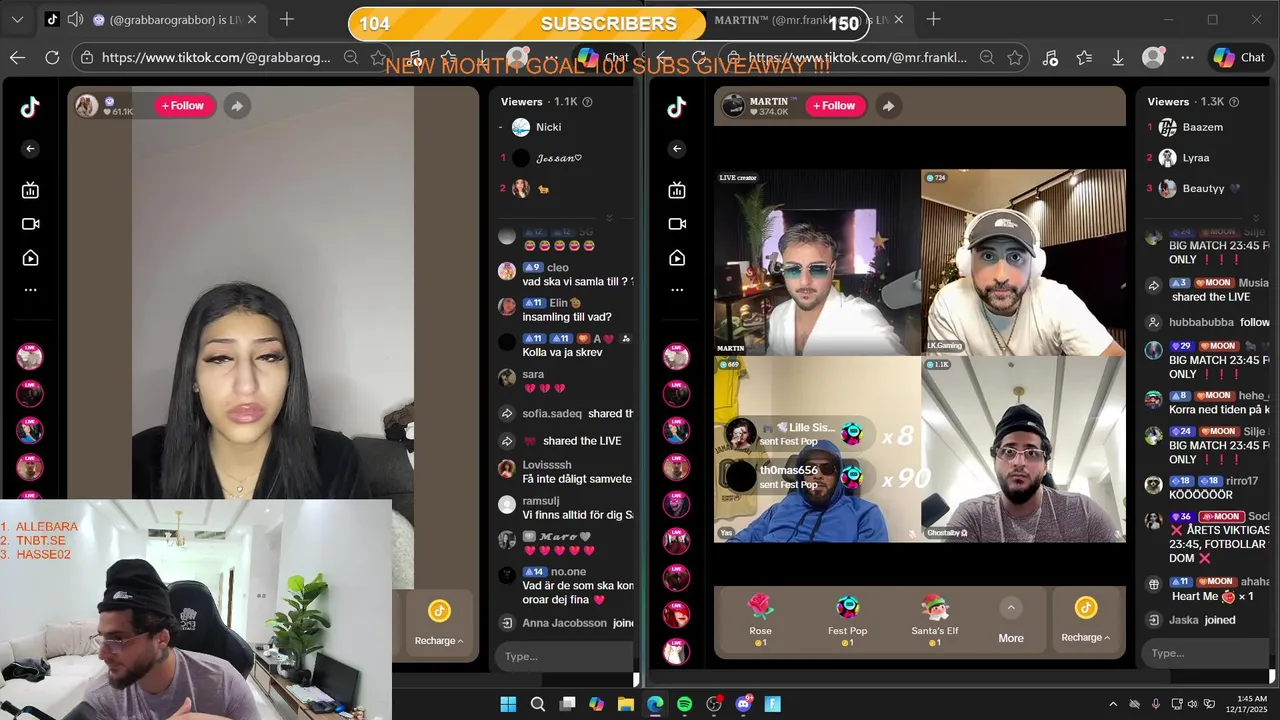Screen dimensions: 1280x720
Task: Open camera Go LIVE icon in left sidebar
Action: tap(30, 224)
